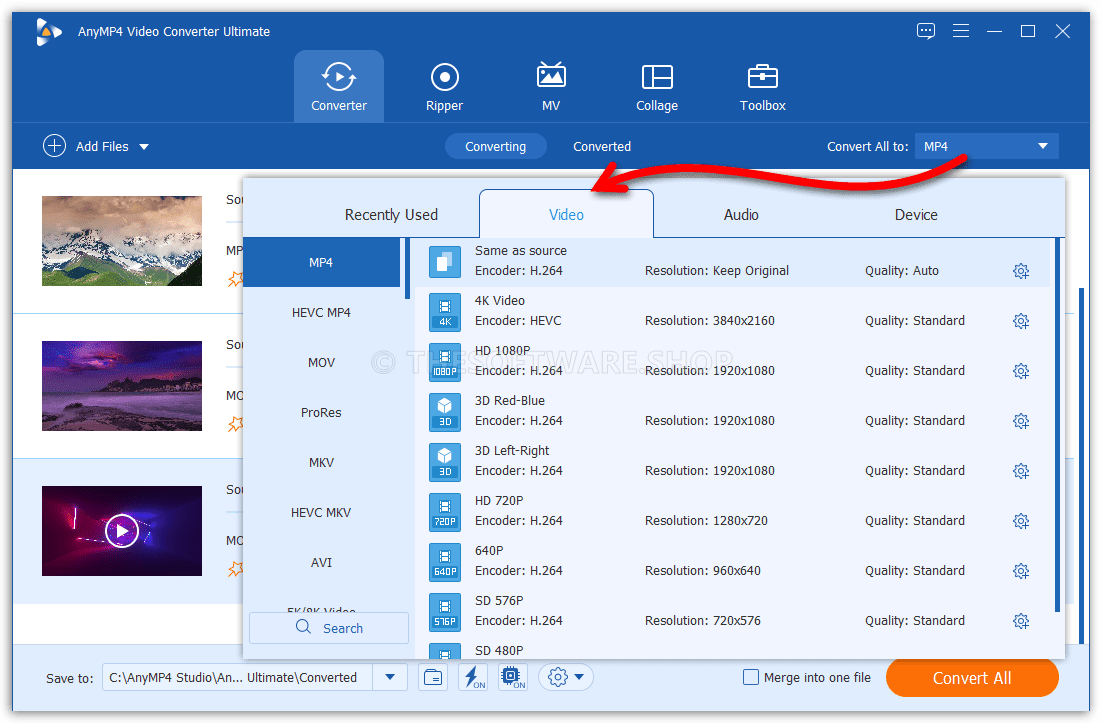Image resolution: width=1102 pixels, height=723 pixels.
Task: Select ProRes in the format list
Action: 321,412
